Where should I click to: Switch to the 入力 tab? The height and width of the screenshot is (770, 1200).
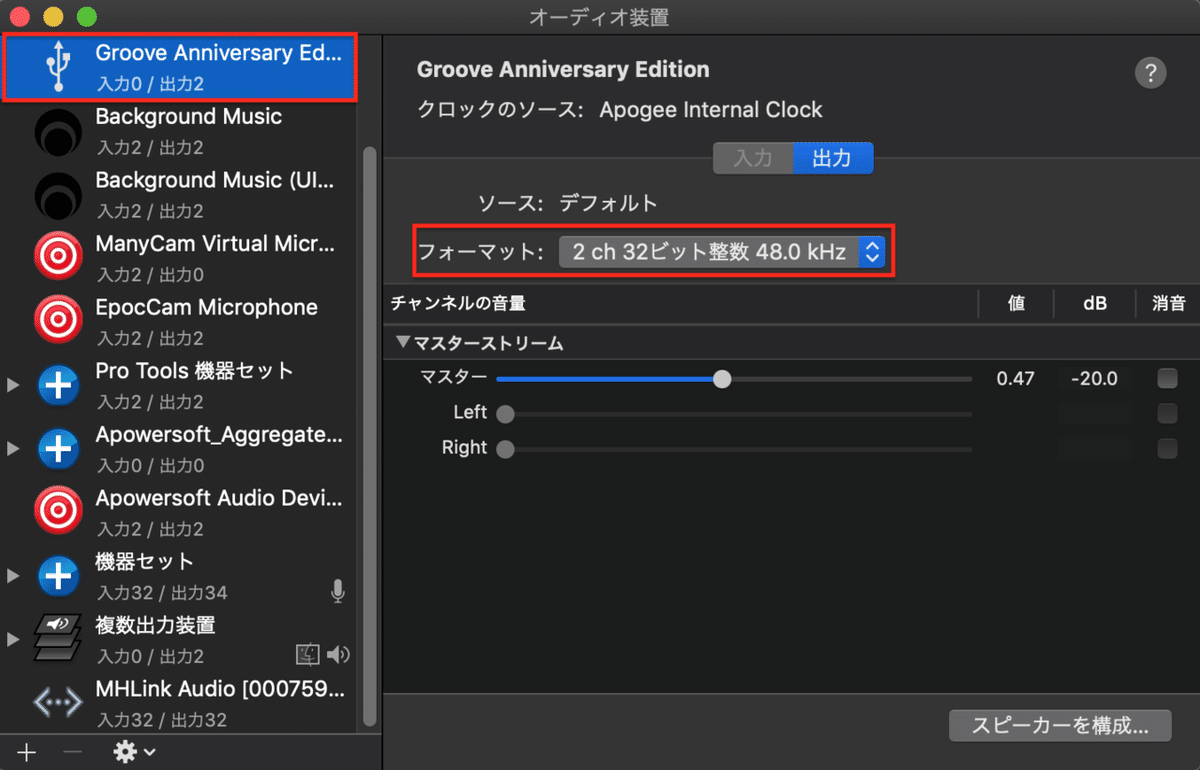point(753,158)
